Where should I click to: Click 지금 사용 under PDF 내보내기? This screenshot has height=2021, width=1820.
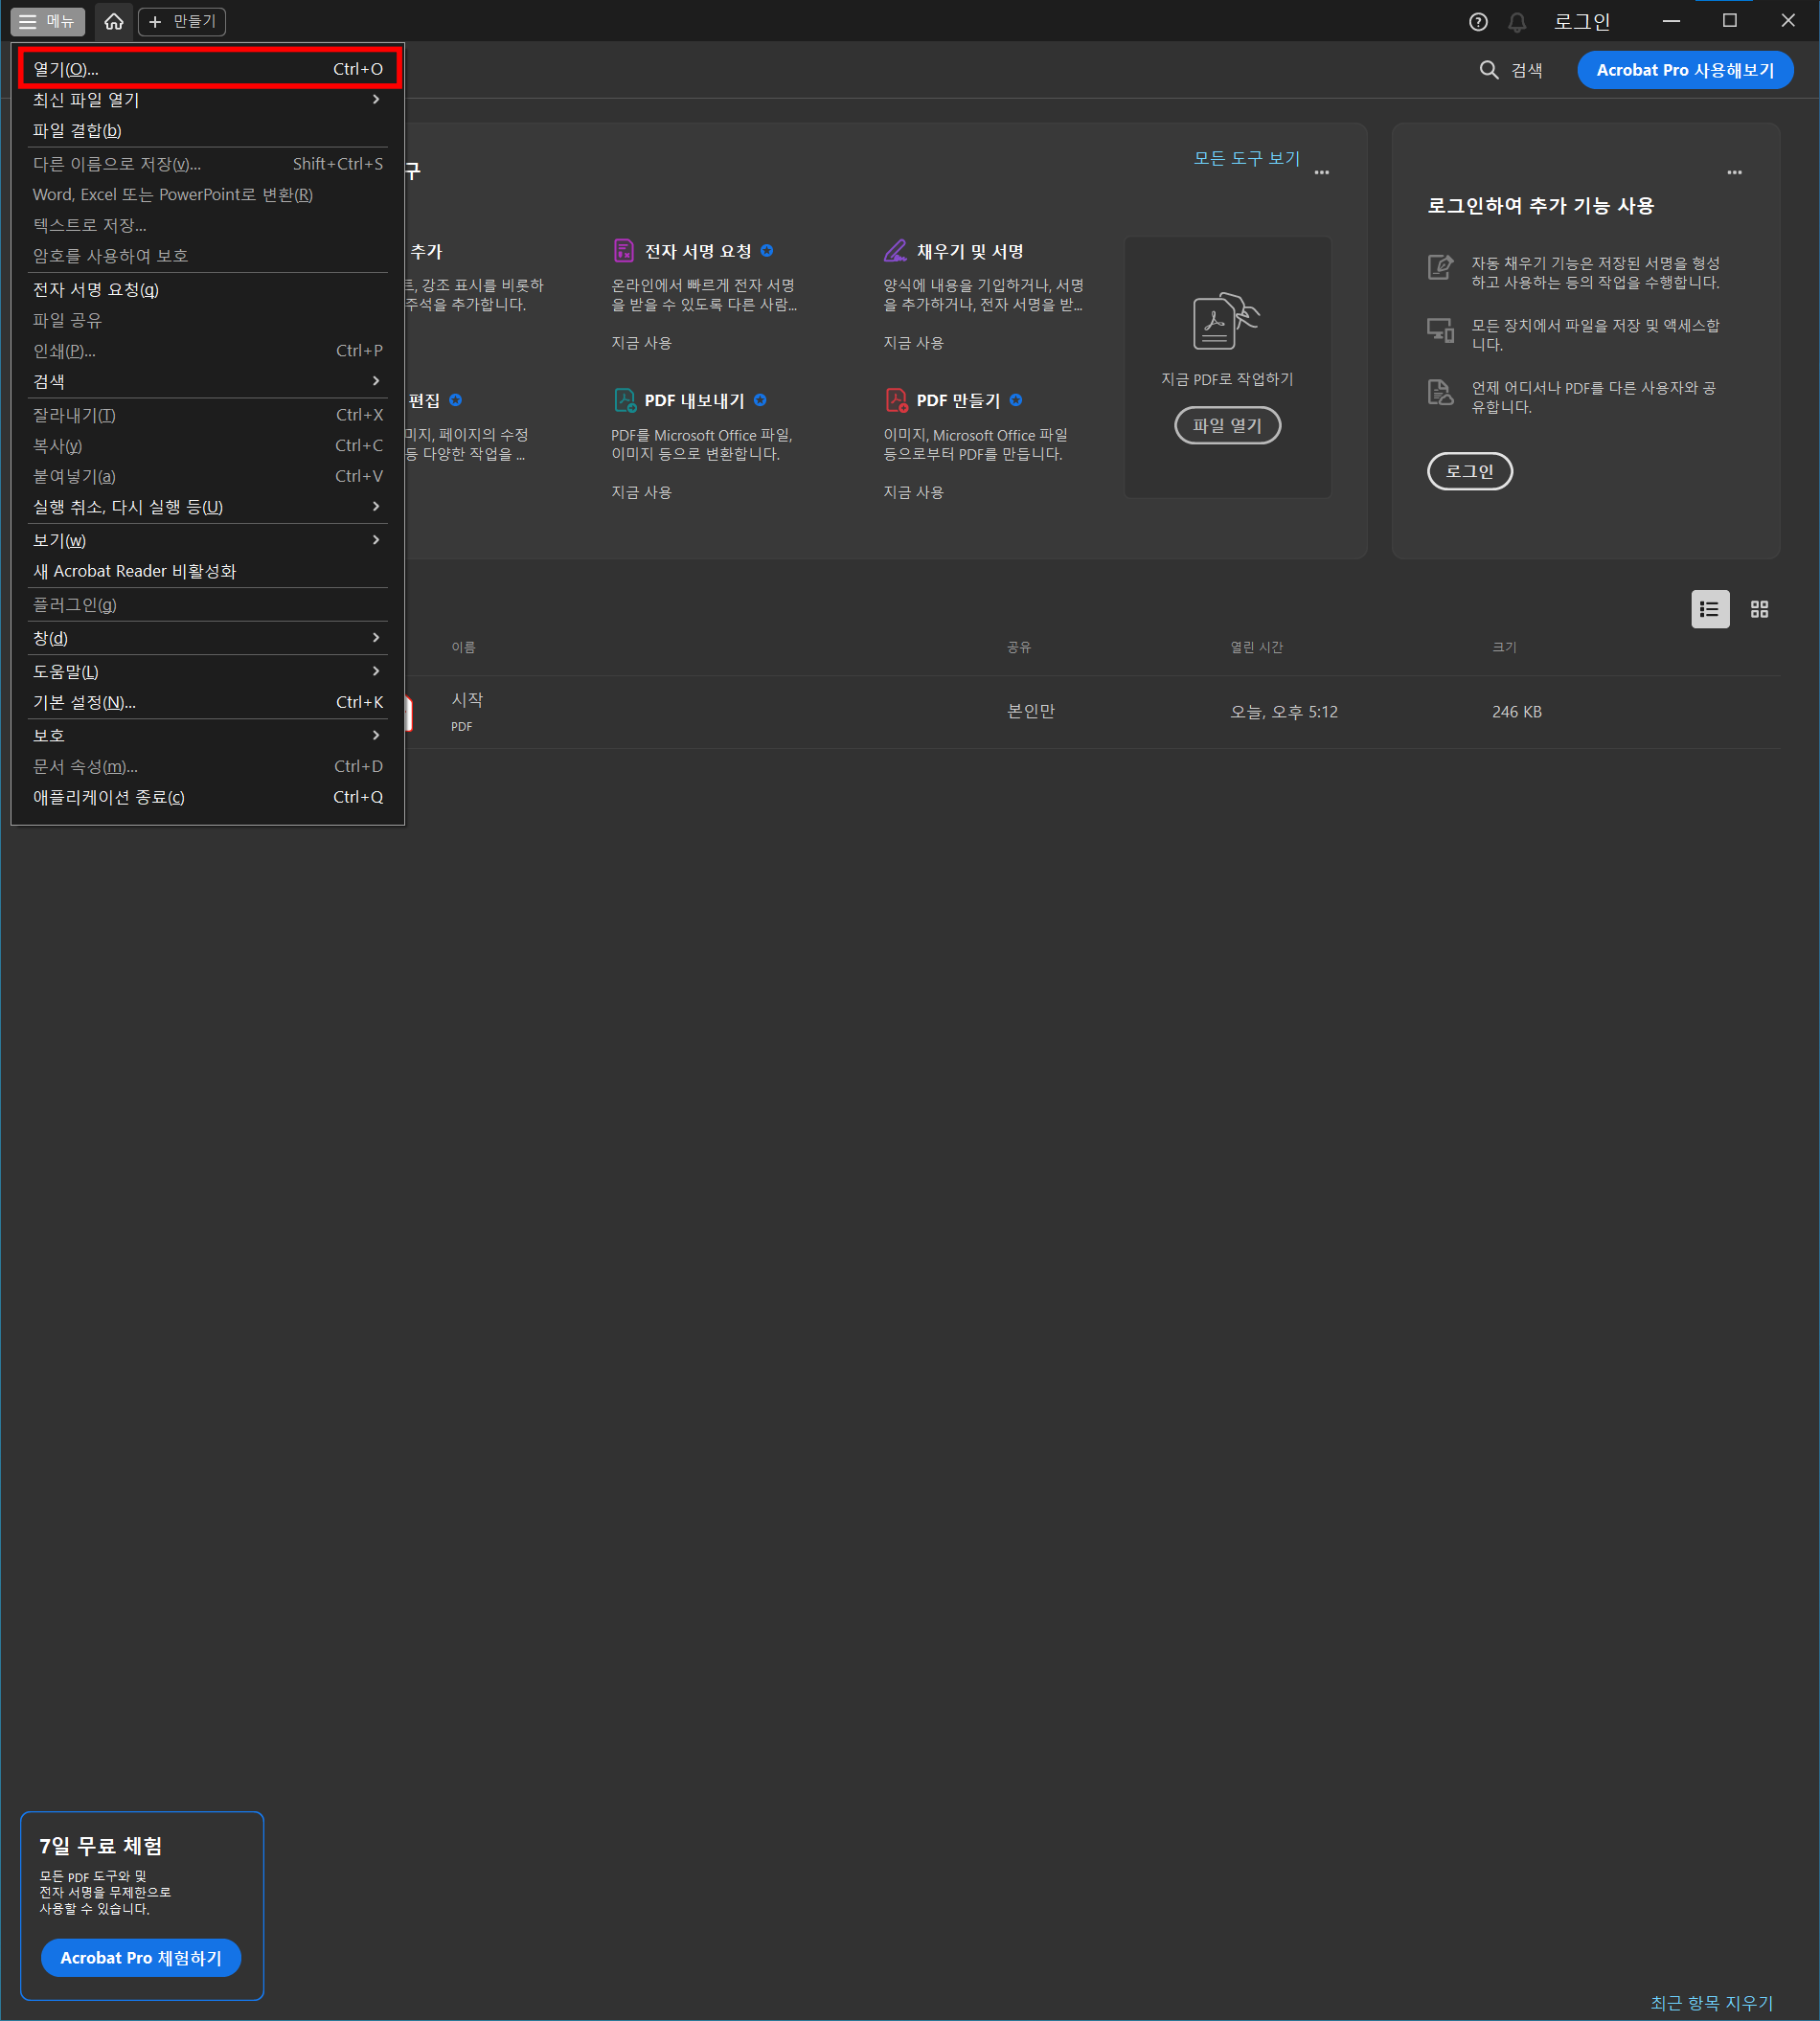tap(641, 492)
